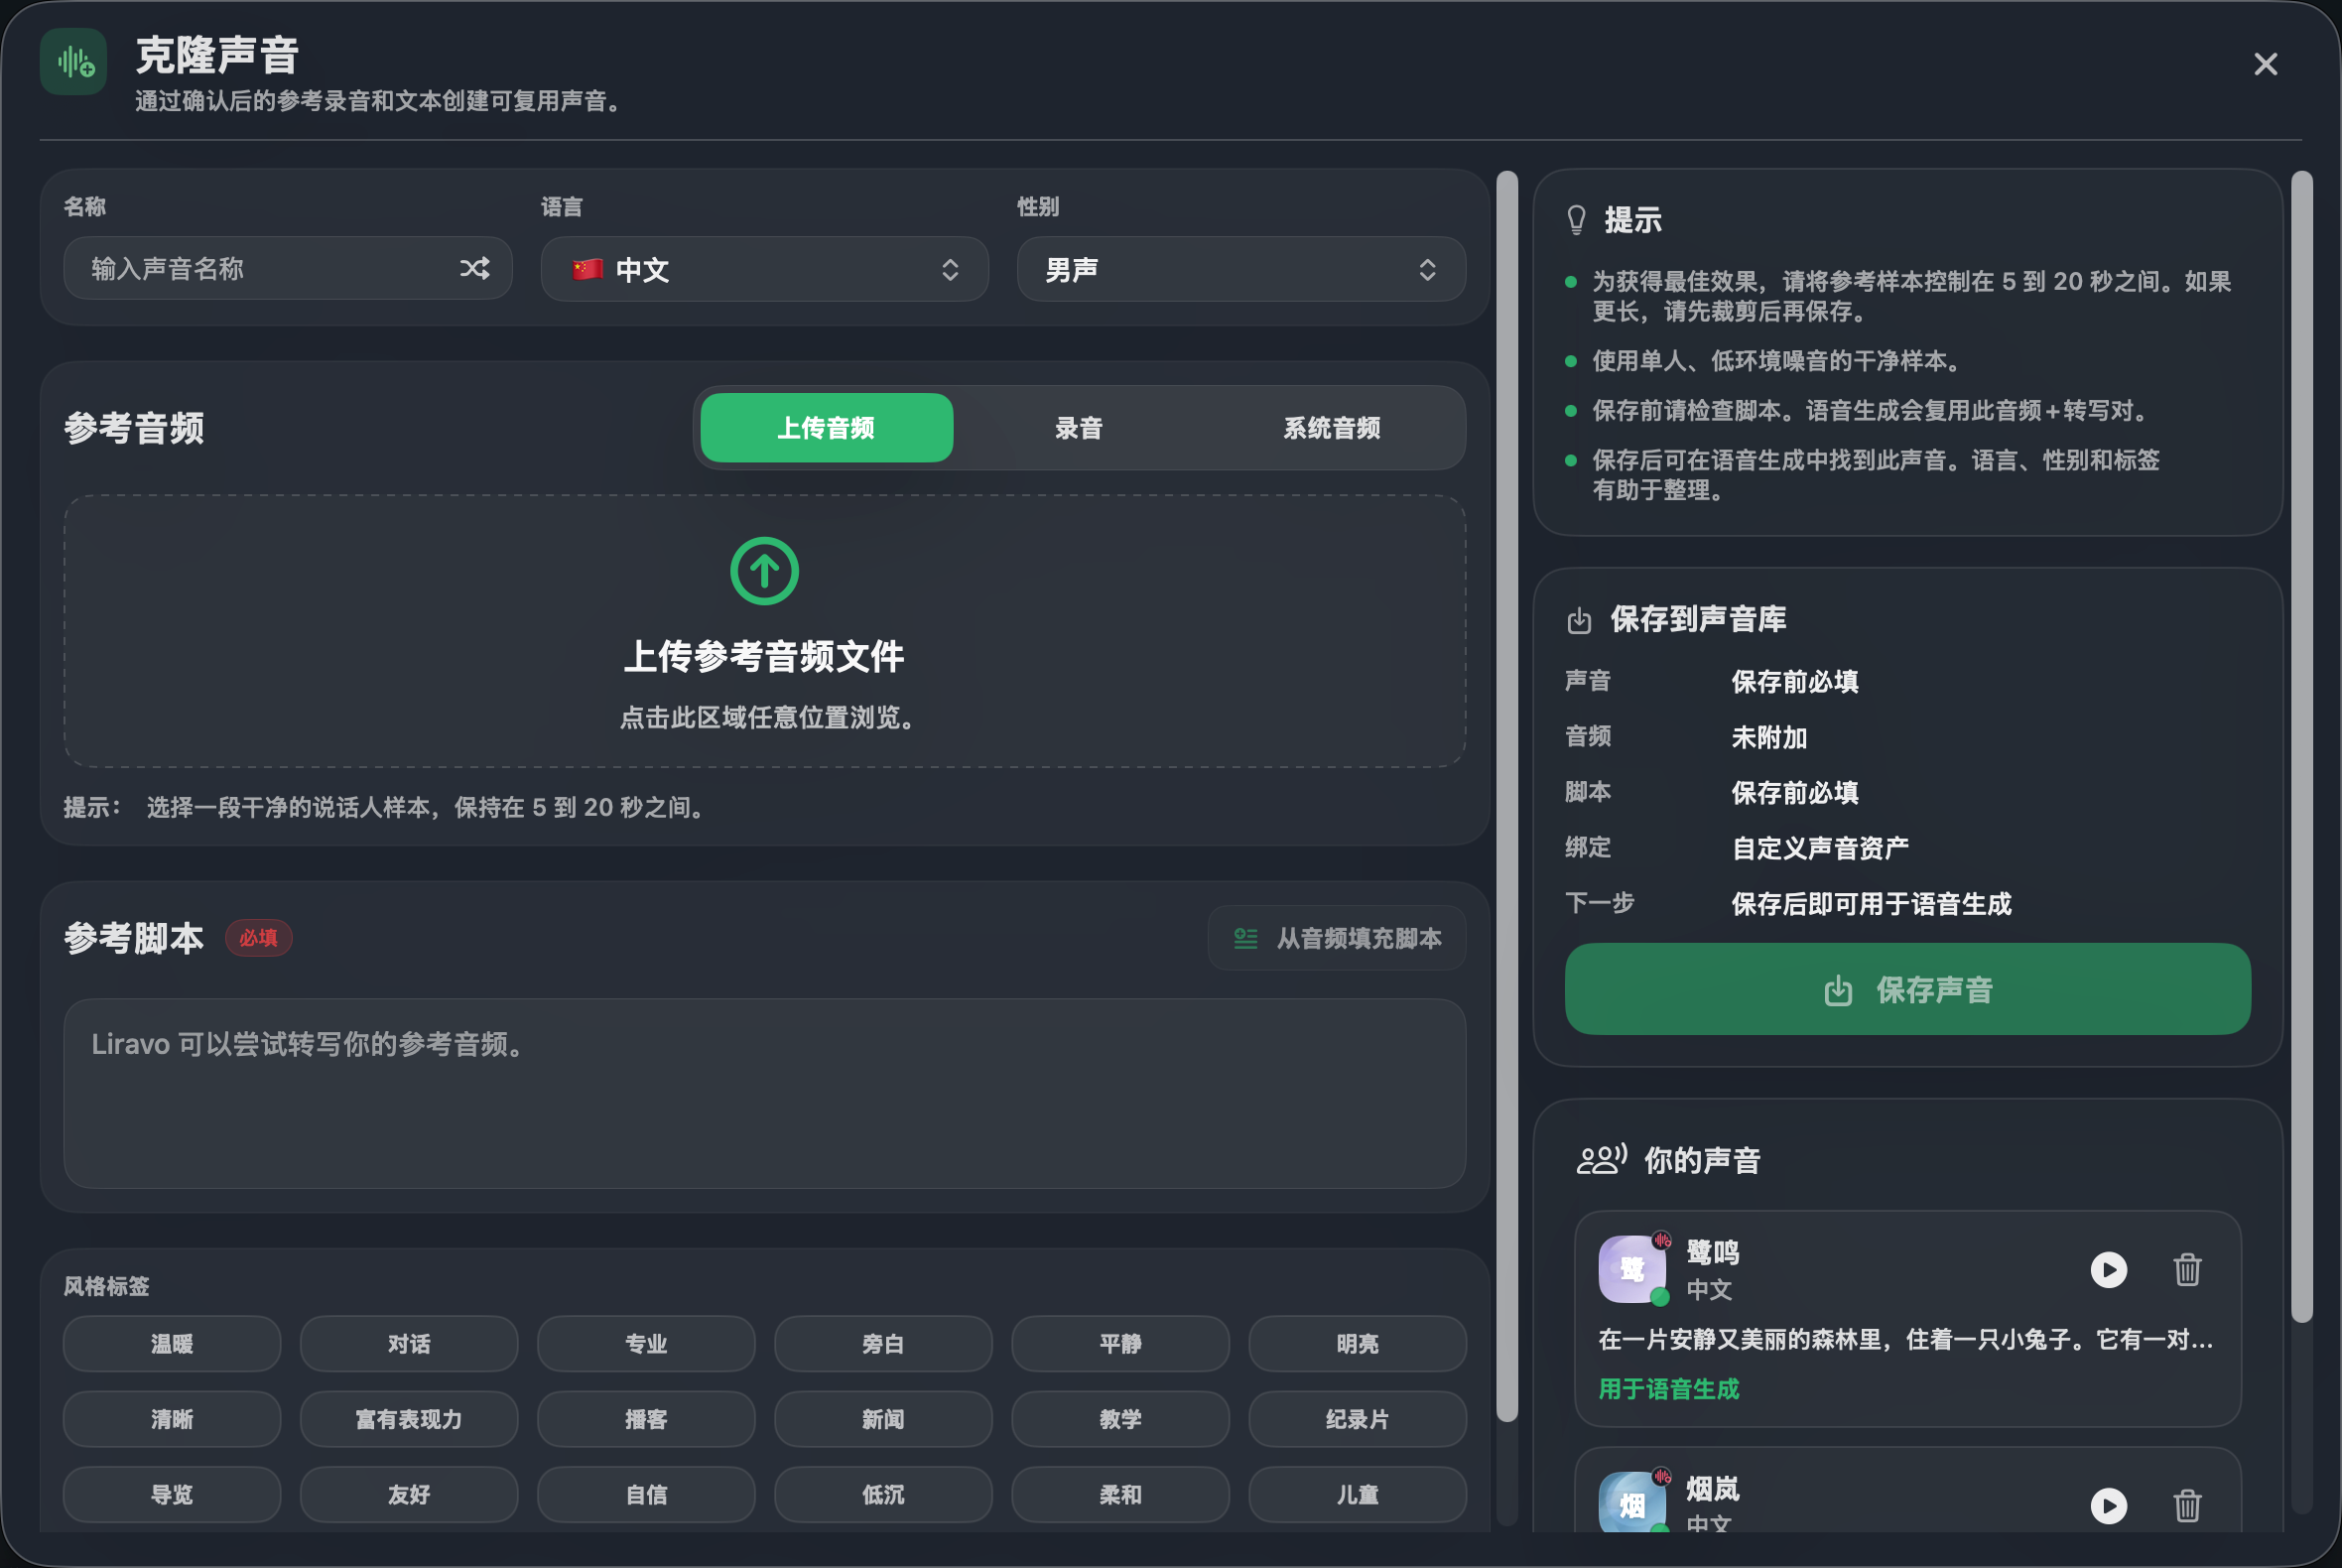This screenshot has height=1568, width=2342.
Task: Toggle the 明亮 style tag
Action: click(1357, 1344)
